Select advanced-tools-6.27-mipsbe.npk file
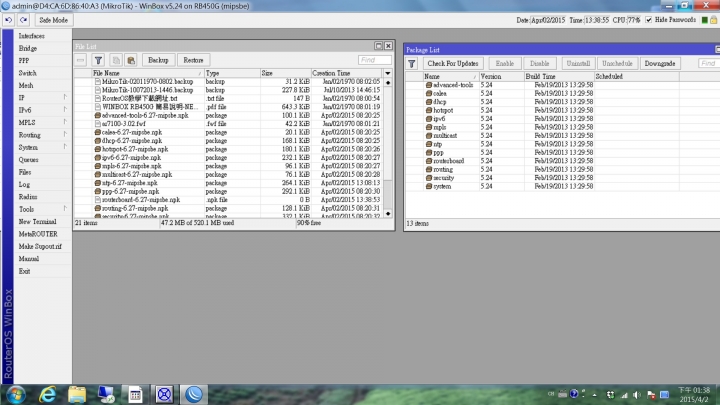 [x=229, y=115]
